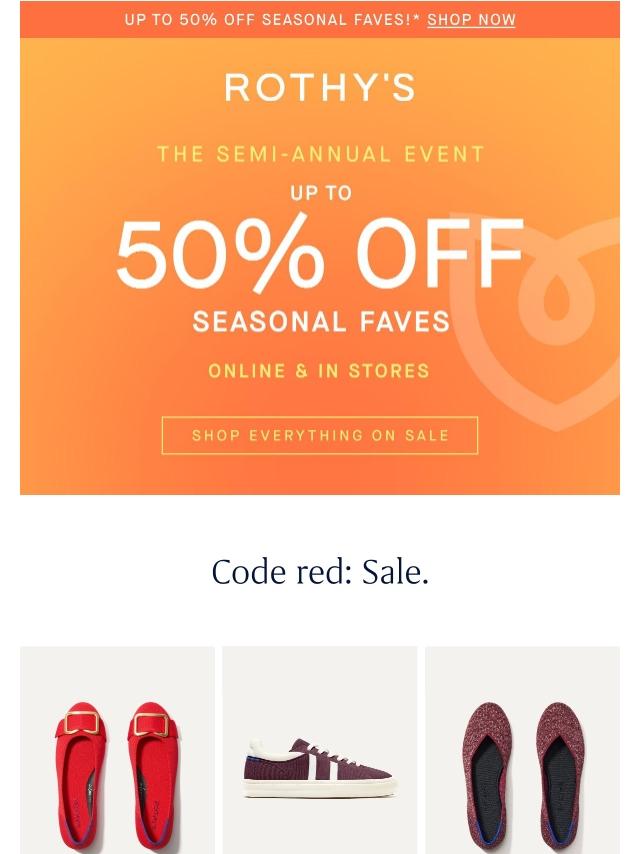Click the left red flat shoe
The width and height of the screenshot is (640, 854).
coord(81,778)
